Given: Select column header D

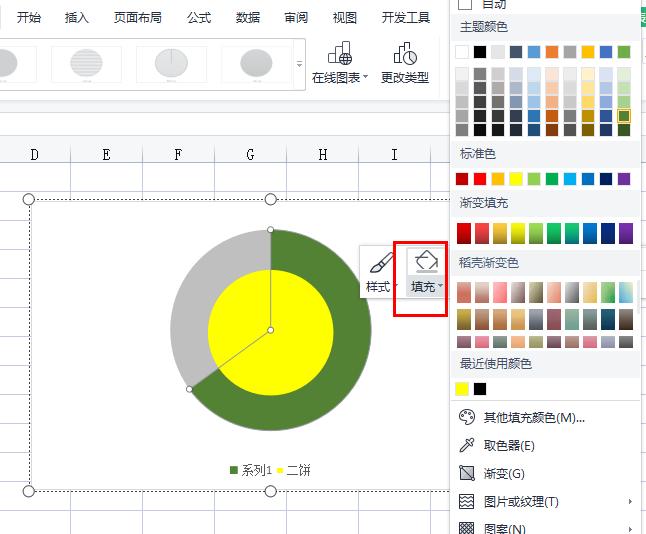Looking at the screenshot, I should (x=35, y=155).
